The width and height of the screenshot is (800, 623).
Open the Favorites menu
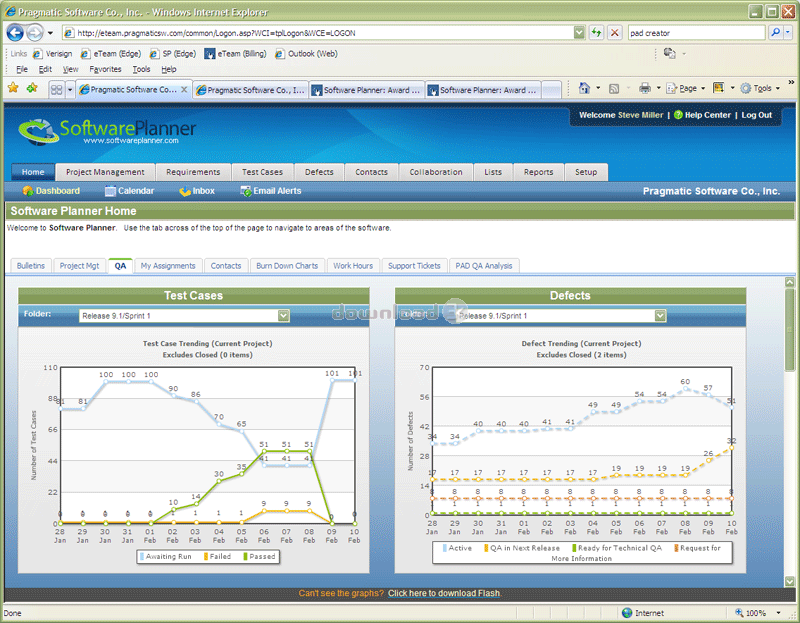tap(106, 69)
